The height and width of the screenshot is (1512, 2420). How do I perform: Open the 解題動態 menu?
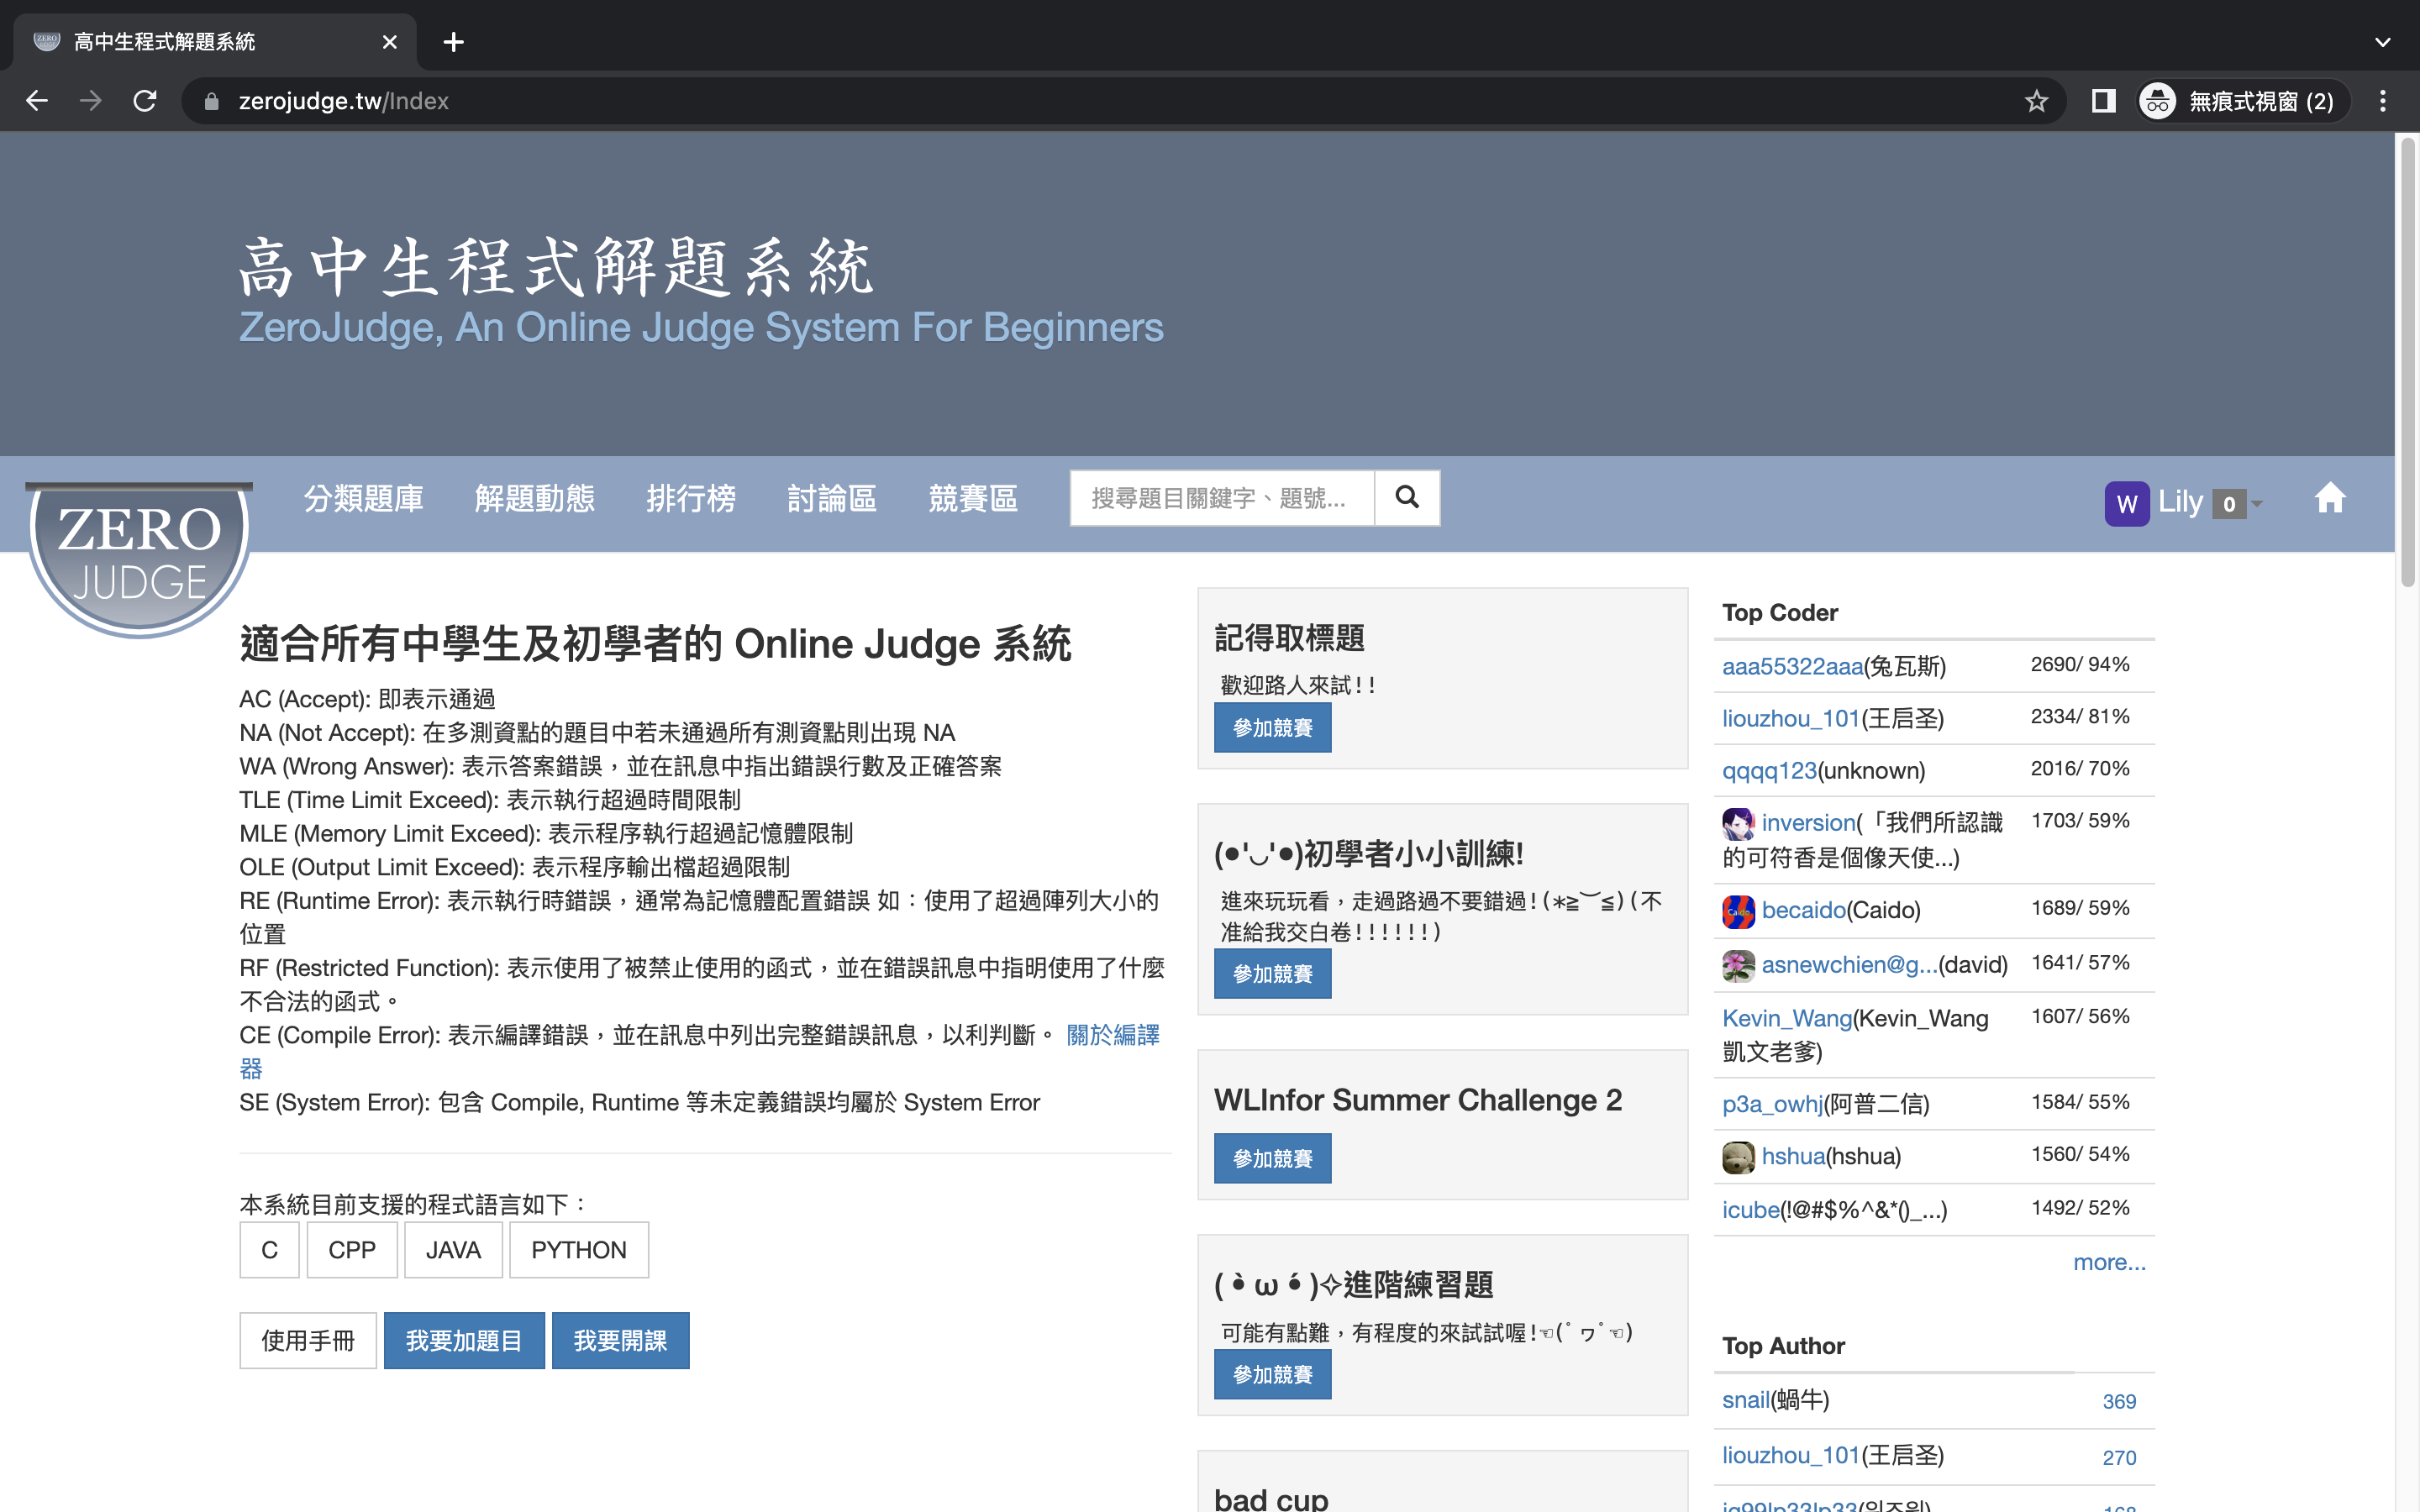pos(535,498)
